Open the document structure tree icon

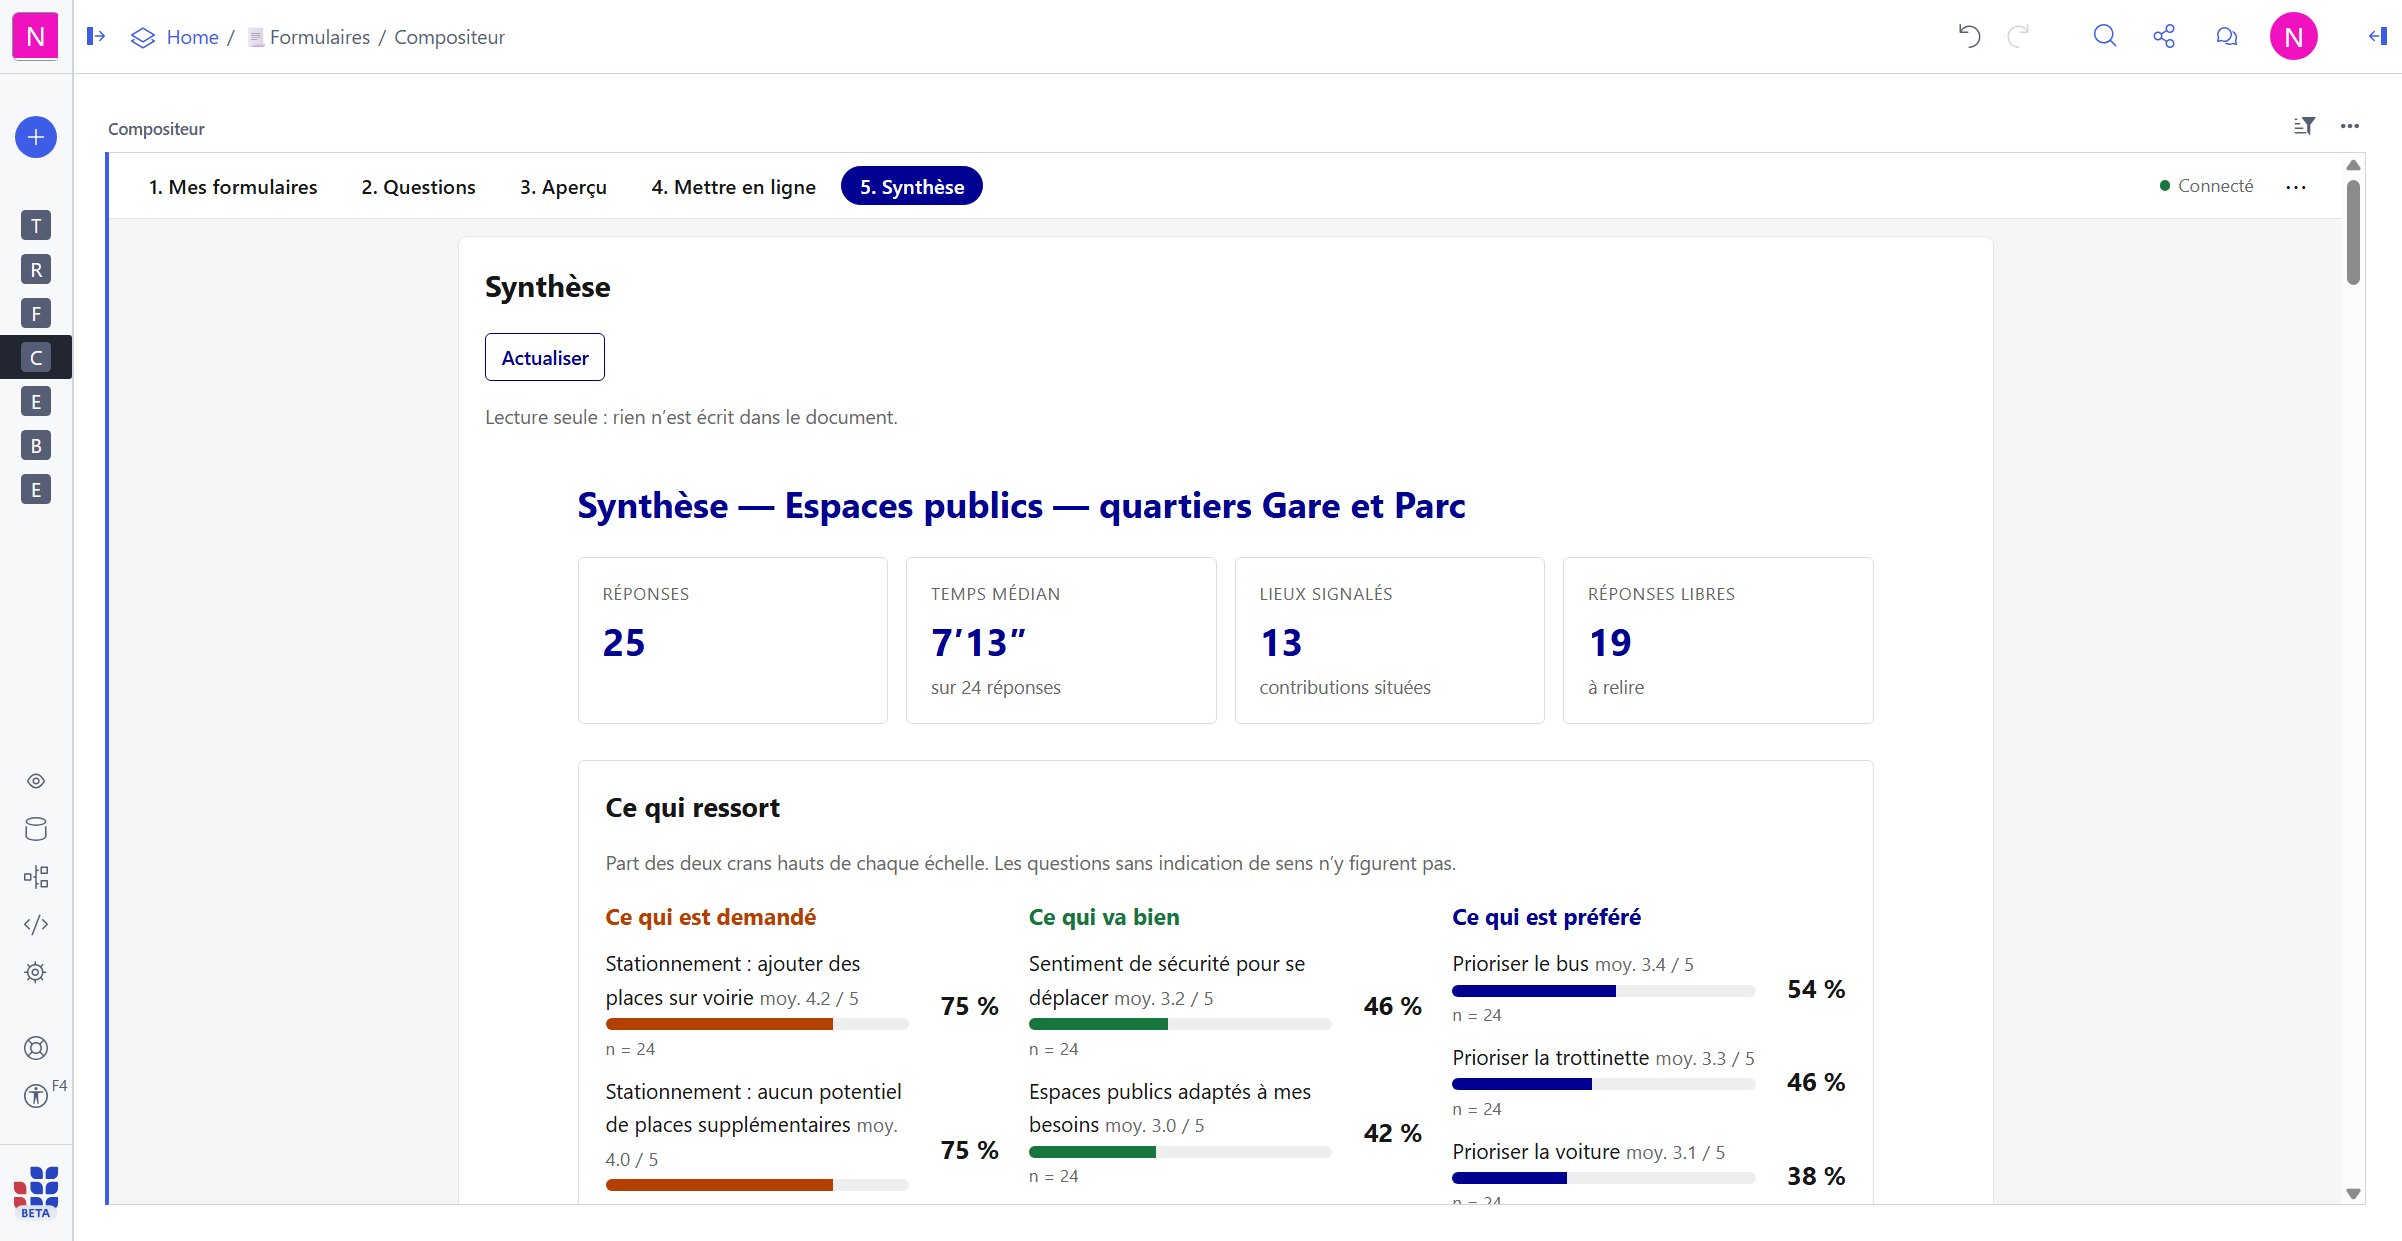tap(36, 877)
